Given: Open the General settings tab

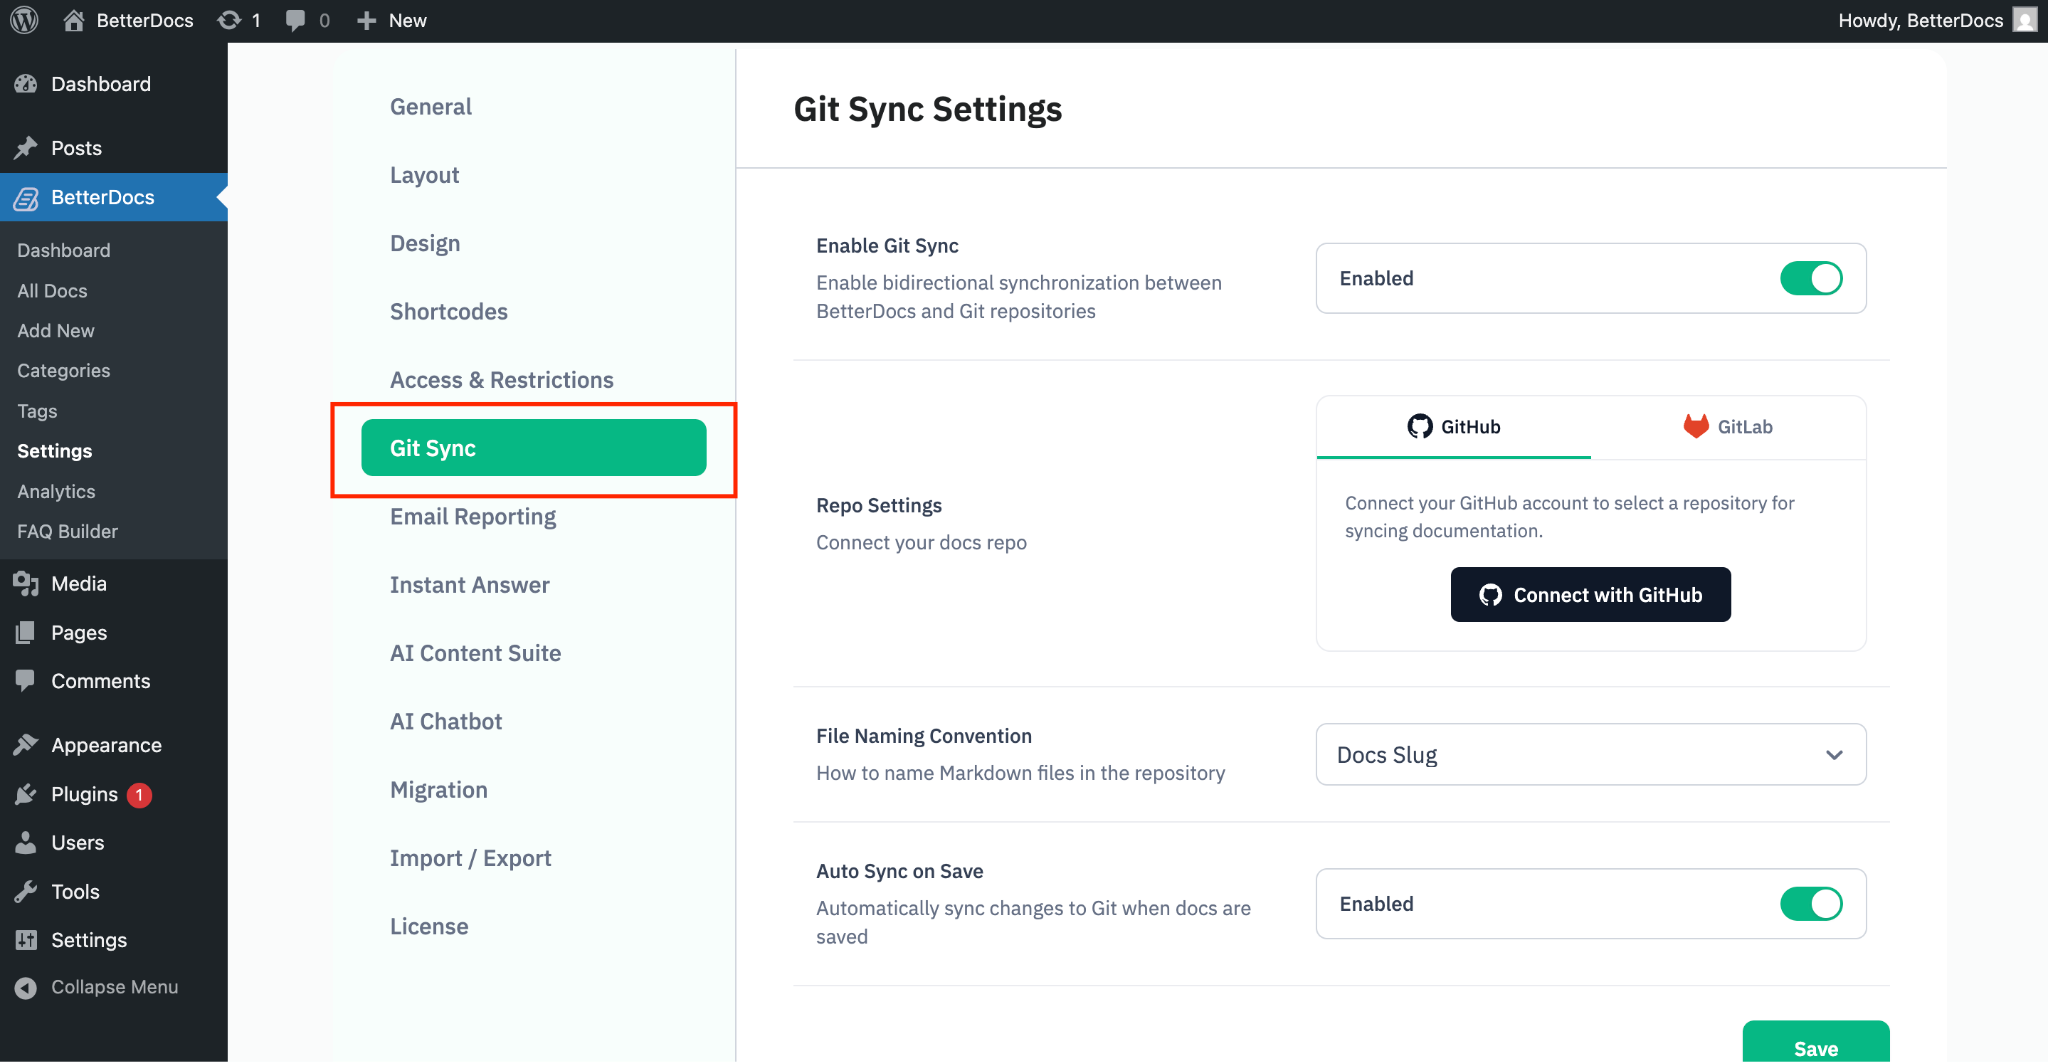Looking at the screenshot, I should [431, 107].
